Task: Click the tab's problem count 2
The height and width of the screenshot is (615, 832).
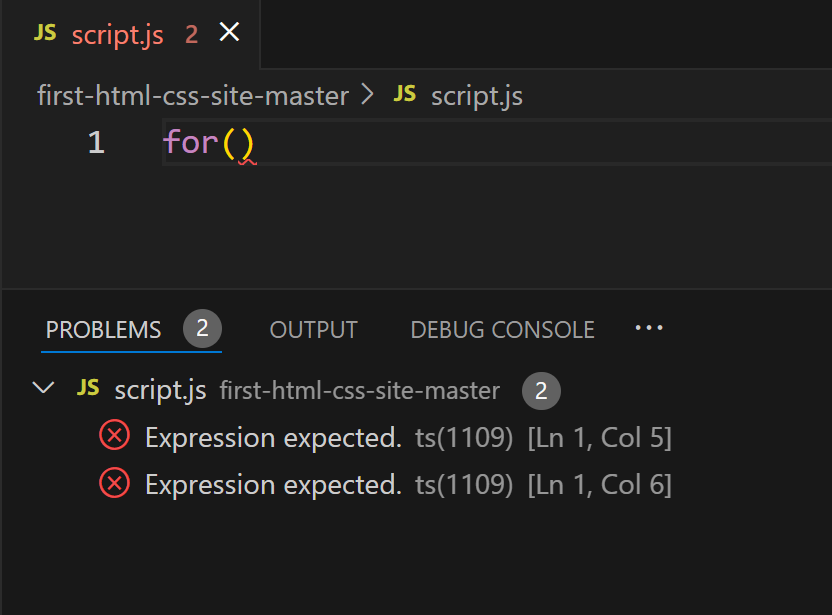Action: coord(192,35)
